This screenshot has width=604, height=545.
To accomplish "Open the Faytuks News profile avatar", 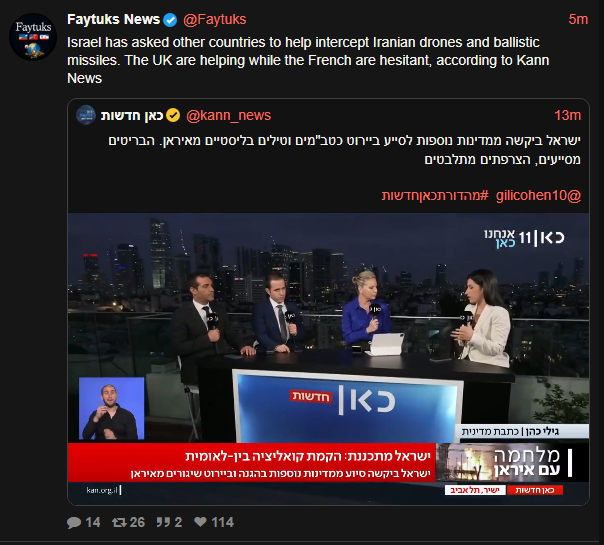I will click(x=33, y=37).
